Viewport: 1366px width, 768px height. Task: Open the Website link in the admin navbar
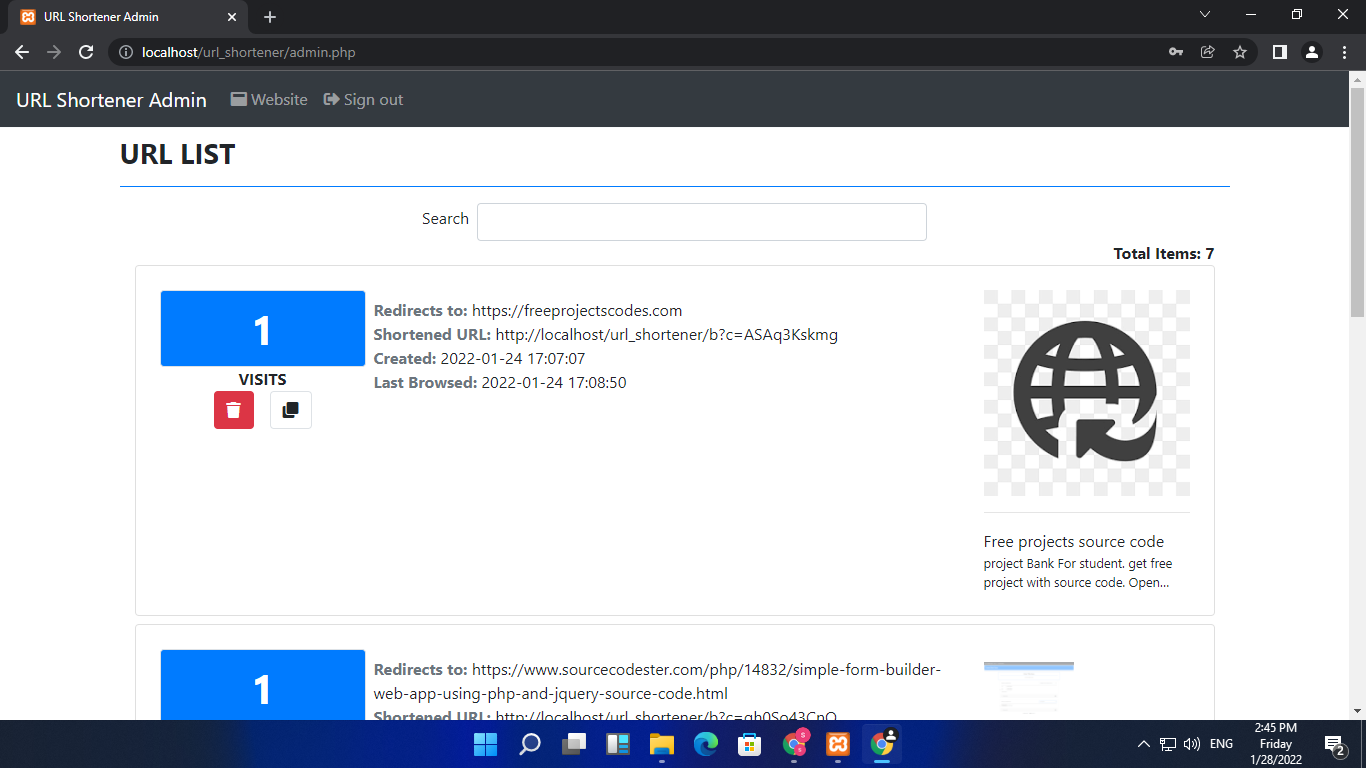(268, 99)
